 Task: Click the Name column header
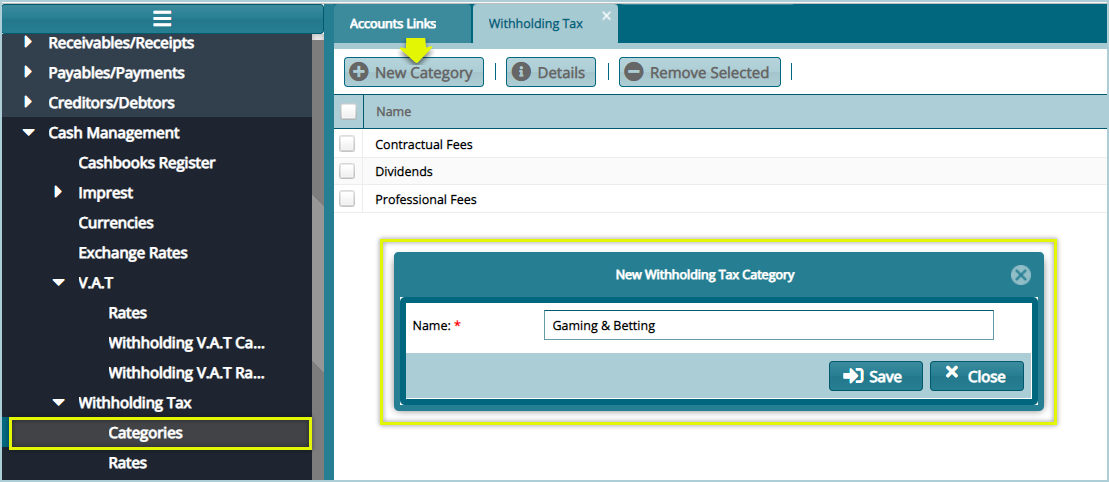[x=393, y=111]
